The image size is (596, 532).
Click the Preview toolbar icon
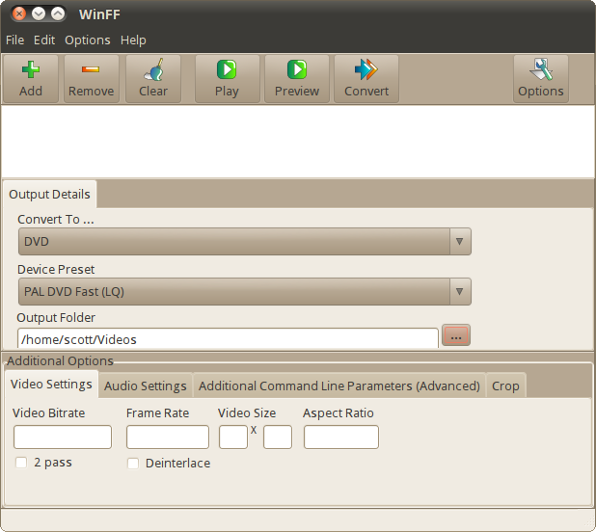[297, 70]
